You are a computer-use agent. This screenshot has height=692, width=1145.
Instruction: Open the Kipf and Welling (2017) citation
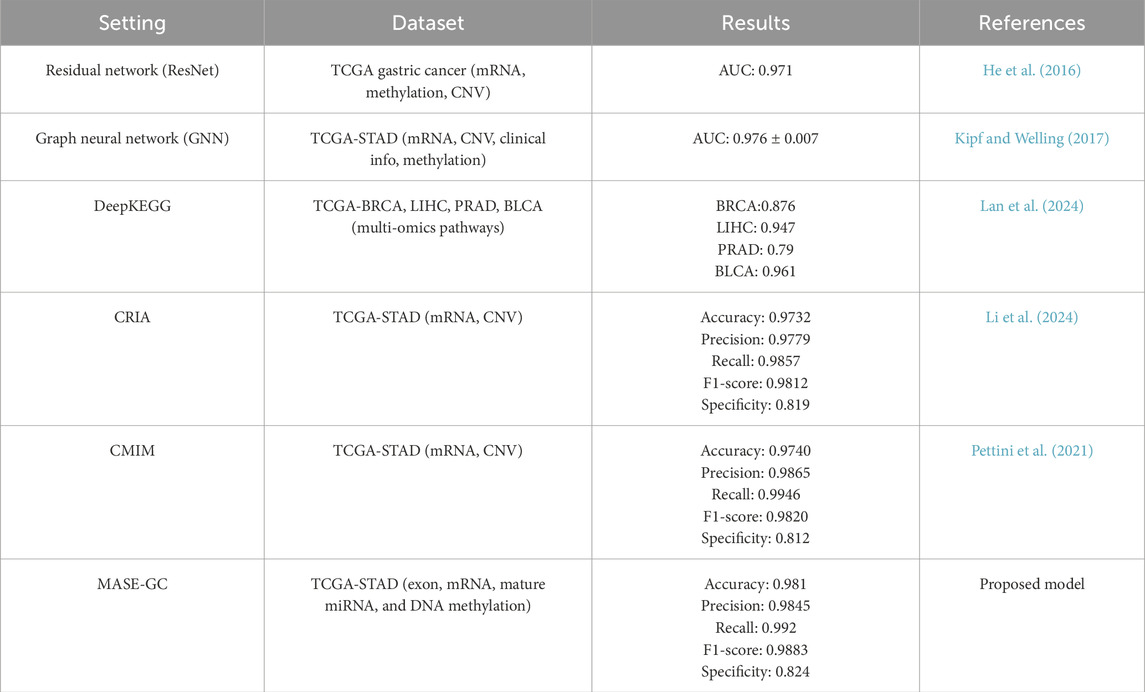[1032, 138]
